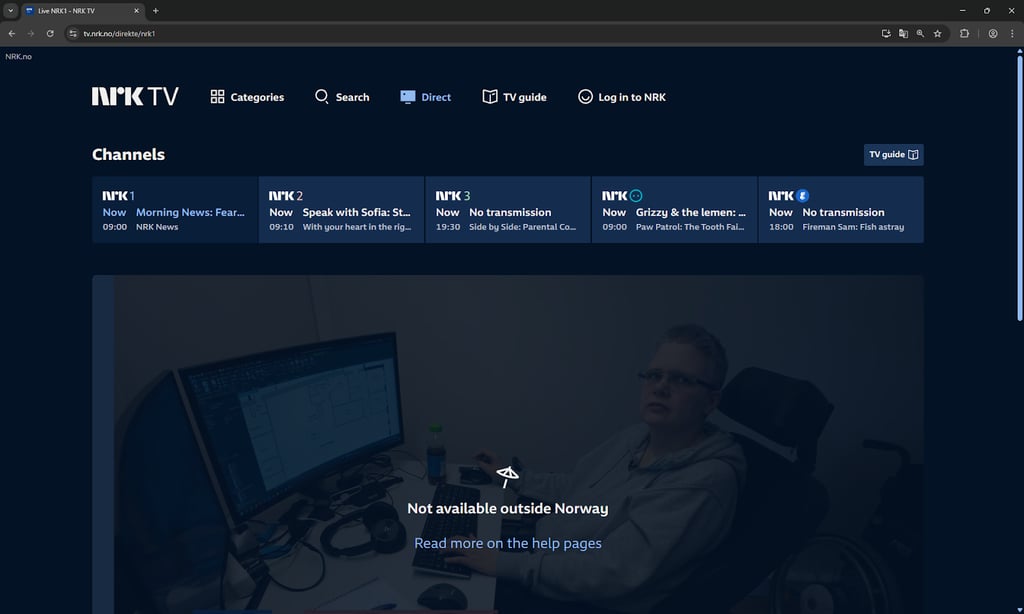Viewport: 1024px width, 614px height.
Task: Open Chrome three-dot menu
Action: tap(1012, 33)
